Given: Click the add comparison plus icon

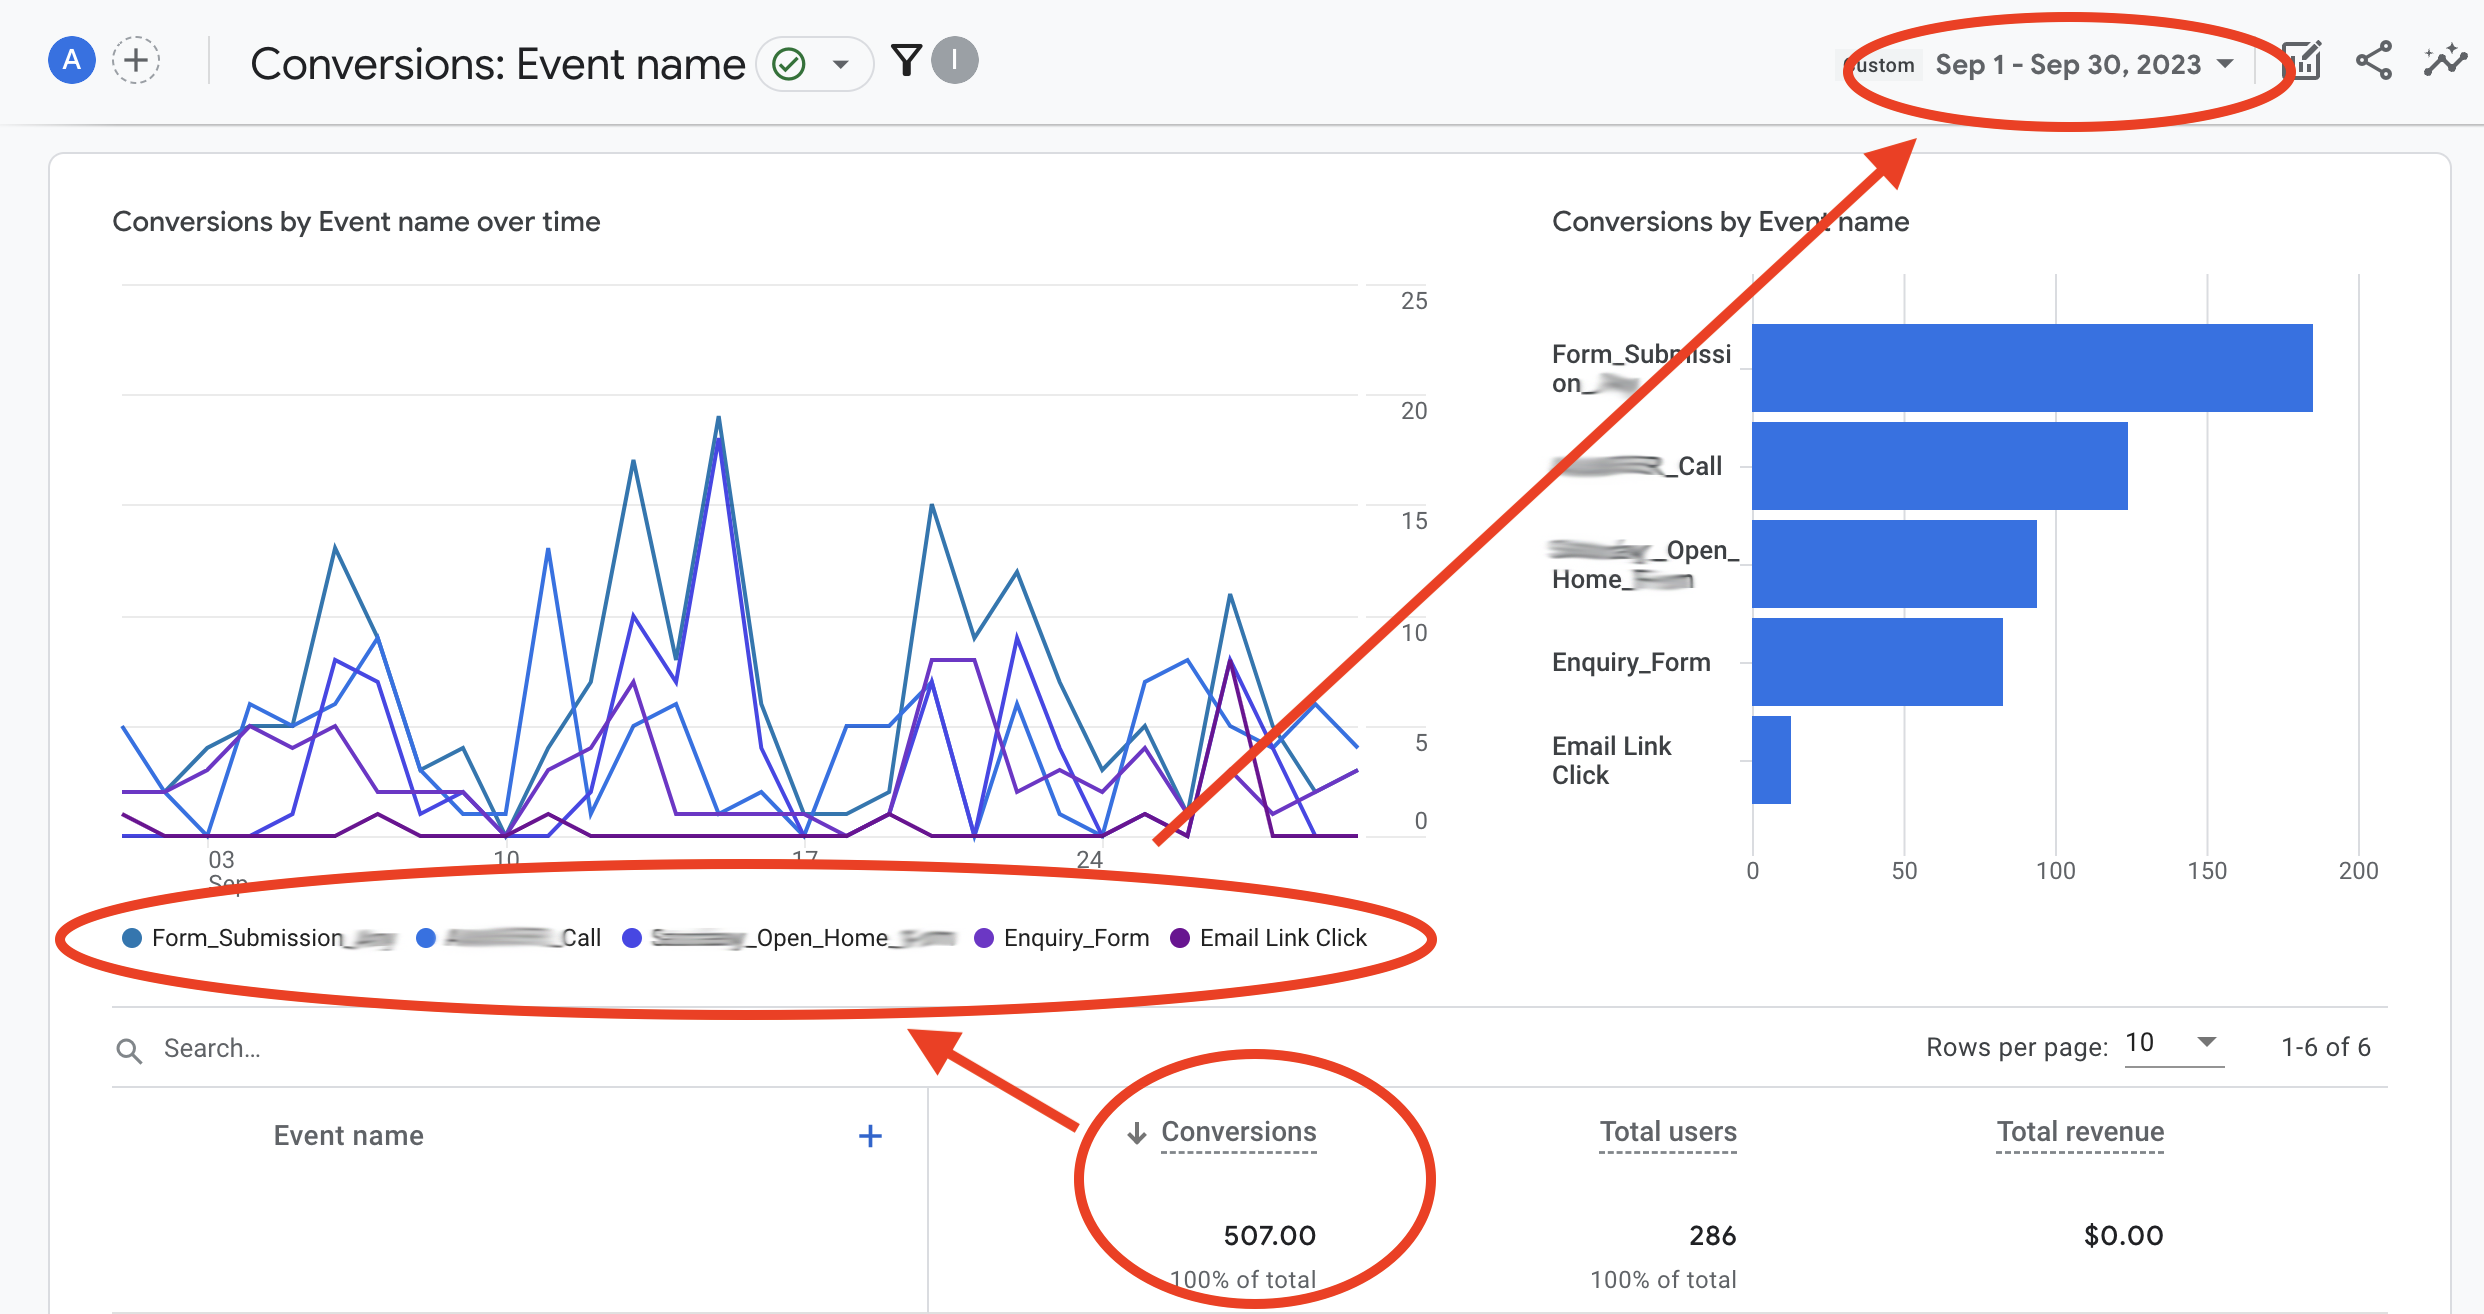Looking at the screenshot, I should [x=136, y=61].
